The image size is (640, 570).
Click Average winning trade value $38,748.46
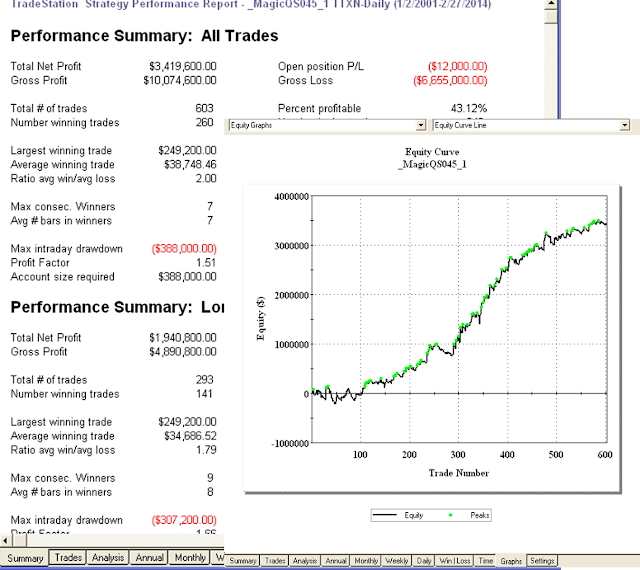tap(190, 165)
